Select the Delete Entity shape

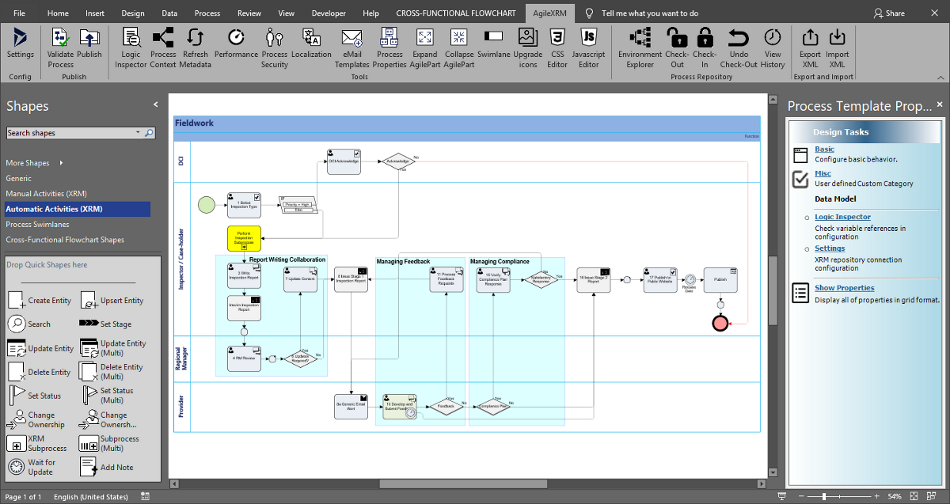(39, 371)
